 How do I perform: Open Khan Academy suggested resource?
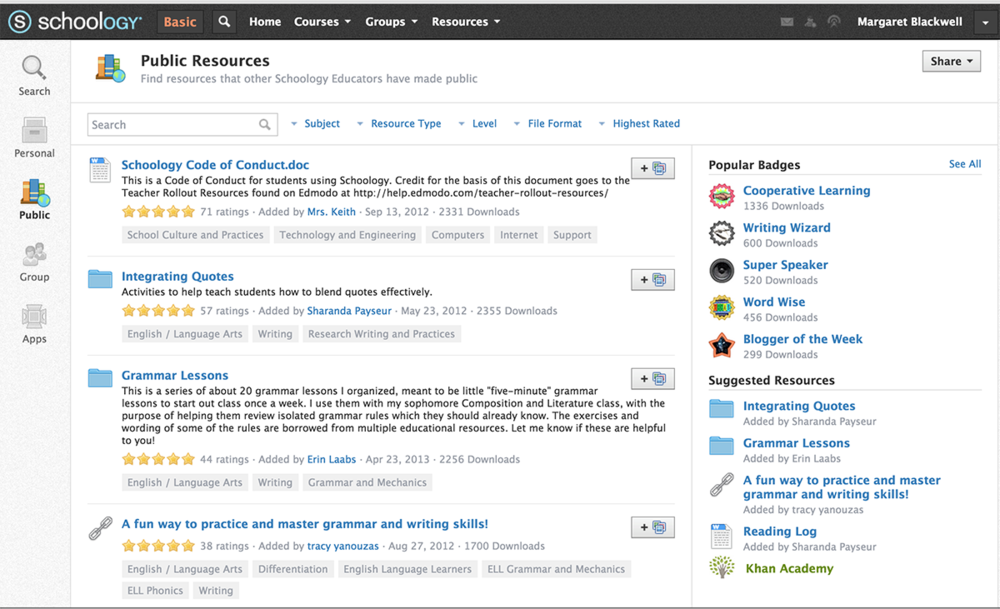[x=789, y=568]
